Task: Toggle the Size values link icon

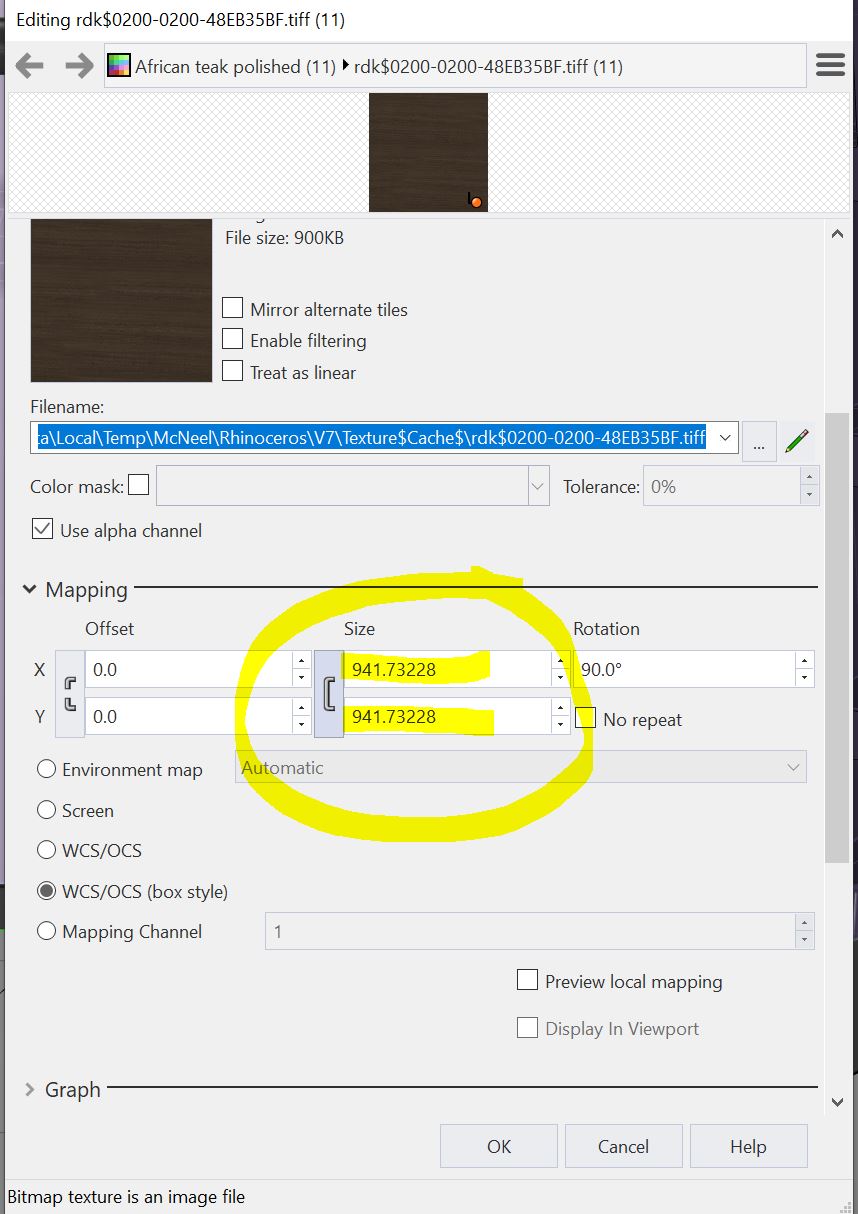Action: point(328,693)
